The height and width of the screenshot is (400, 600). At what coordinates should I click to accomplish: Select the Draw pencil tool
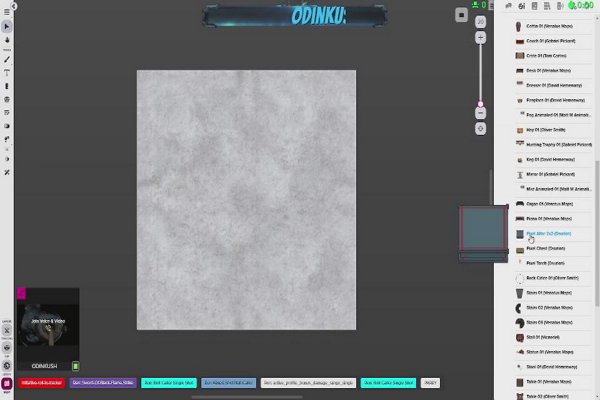click(x=7, y=59)
